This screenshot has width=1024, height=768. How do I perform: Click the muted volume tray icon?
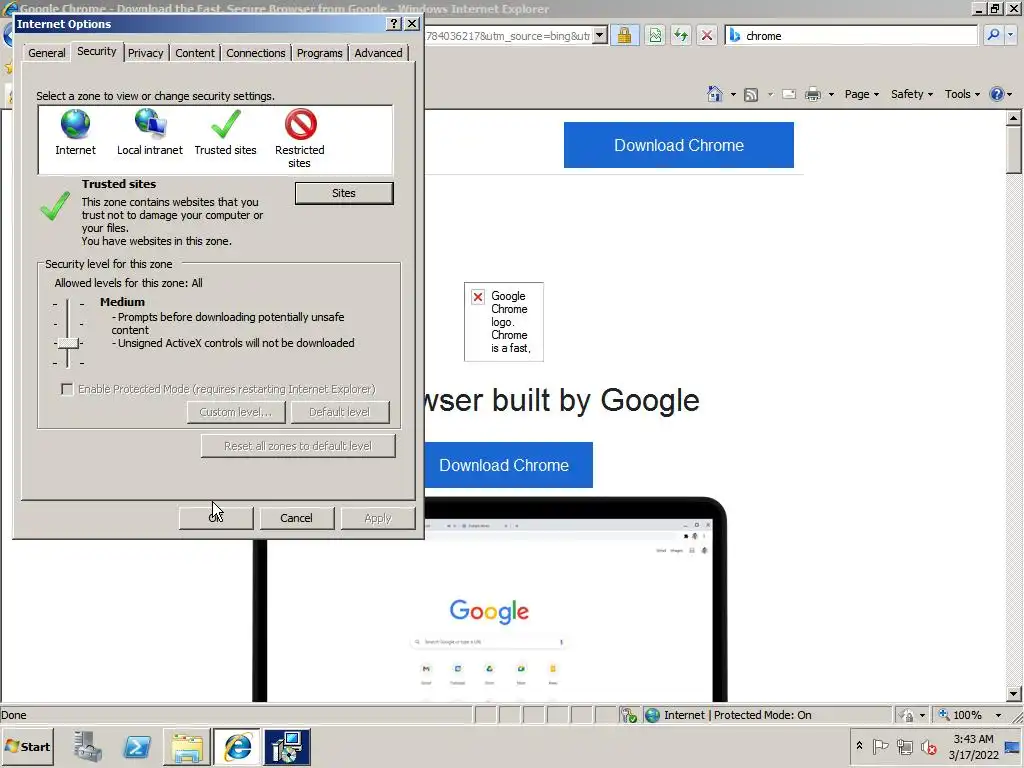click(929, 746)
